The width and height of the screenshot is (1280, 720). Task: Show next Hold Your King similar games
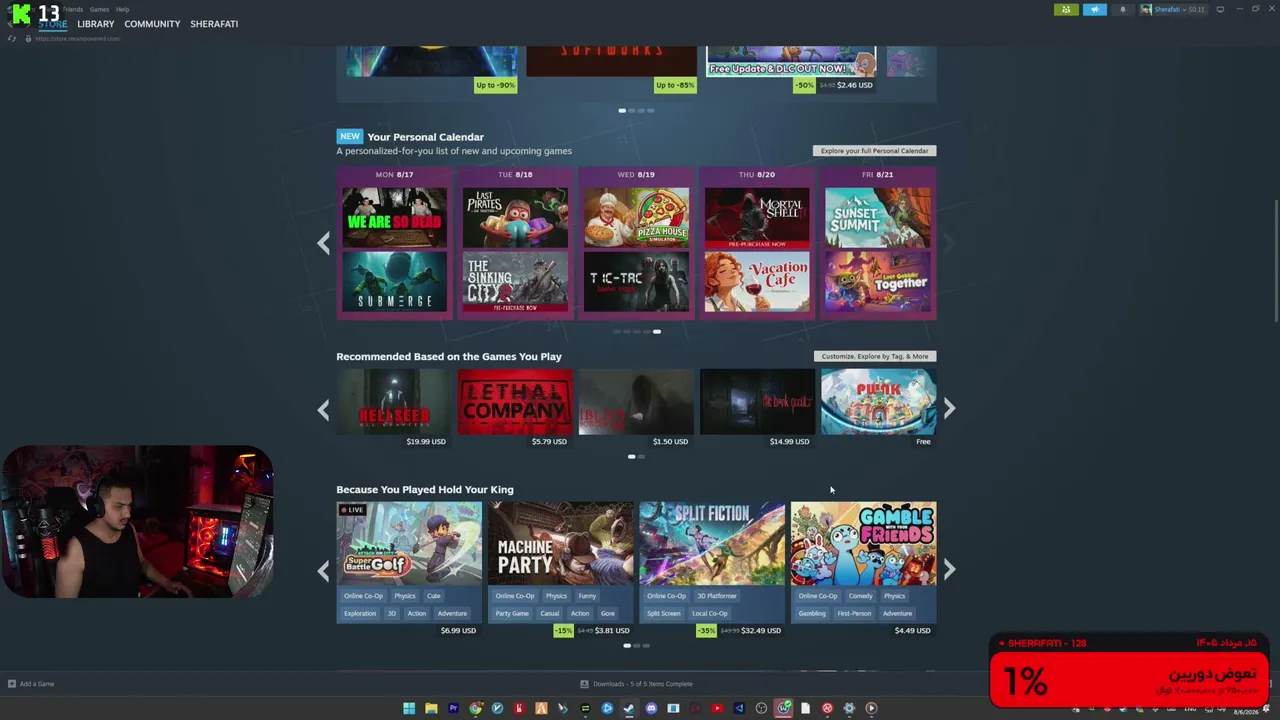tap(949, 569)
